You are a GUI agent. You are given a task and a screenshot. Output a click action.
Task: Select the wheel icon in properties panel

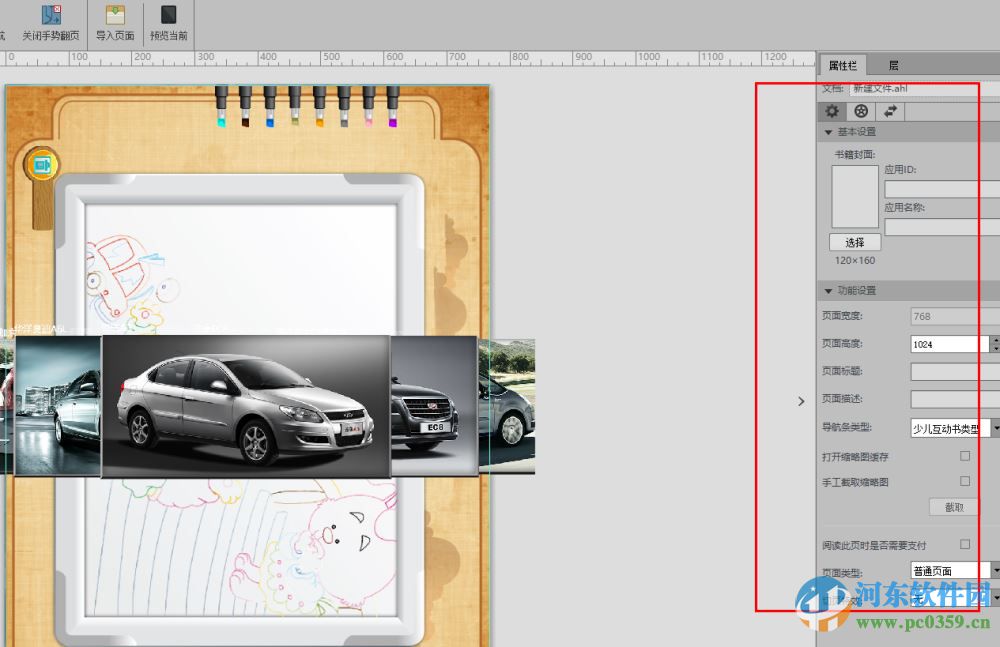pyautogui.click(x=860, y=111)
